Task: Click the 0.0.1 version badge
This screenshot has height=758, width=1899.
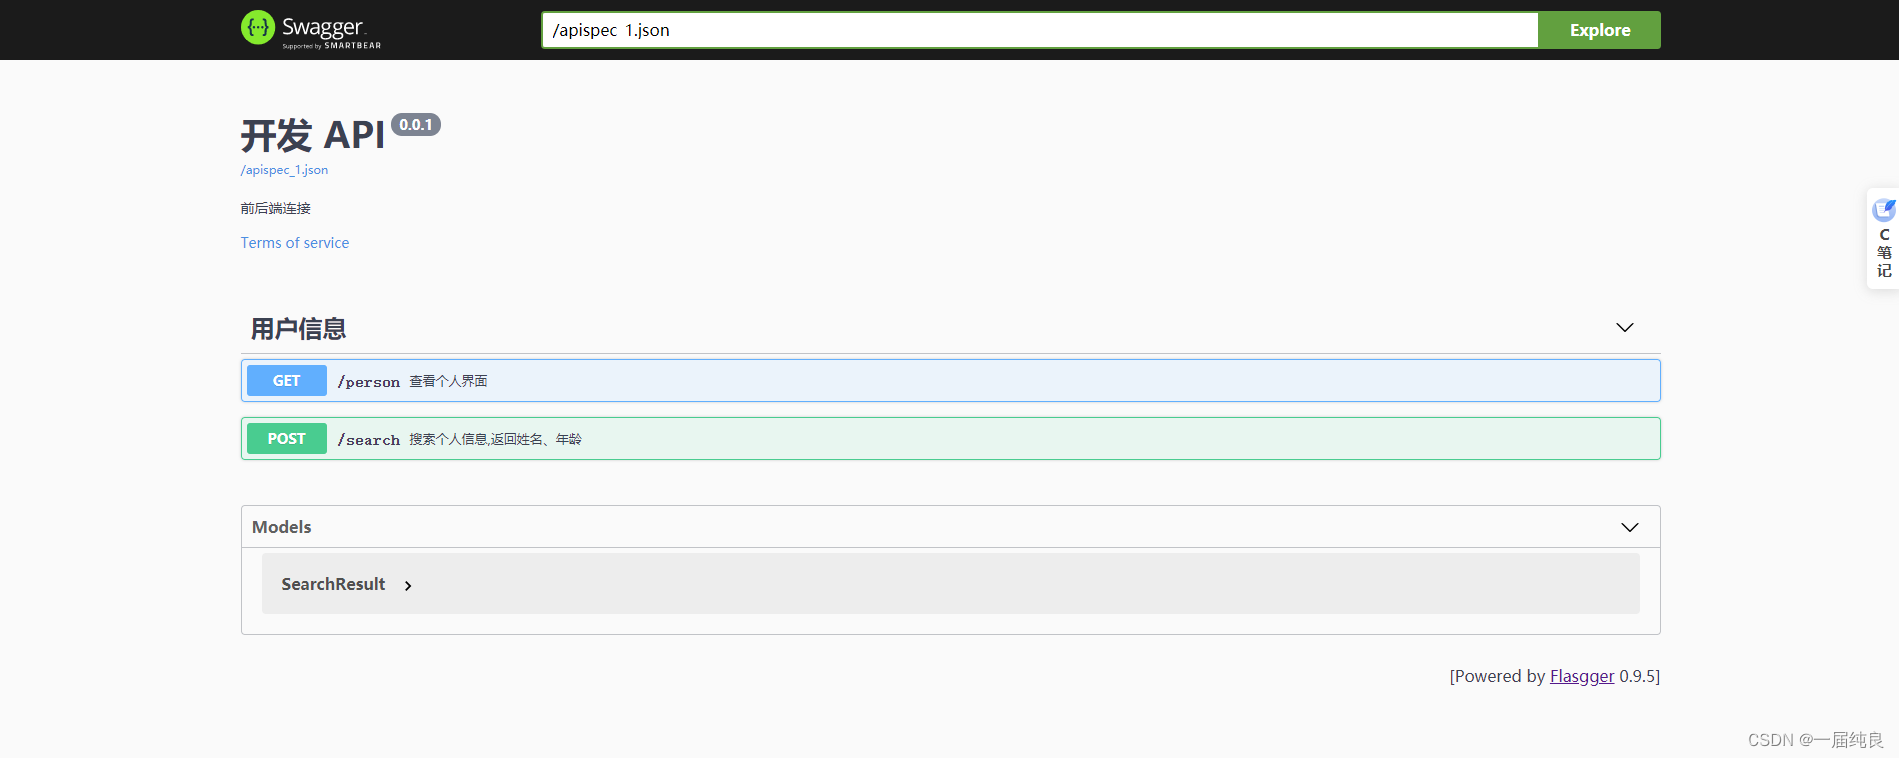Action: pyautogui.click(x=416, y=125)
